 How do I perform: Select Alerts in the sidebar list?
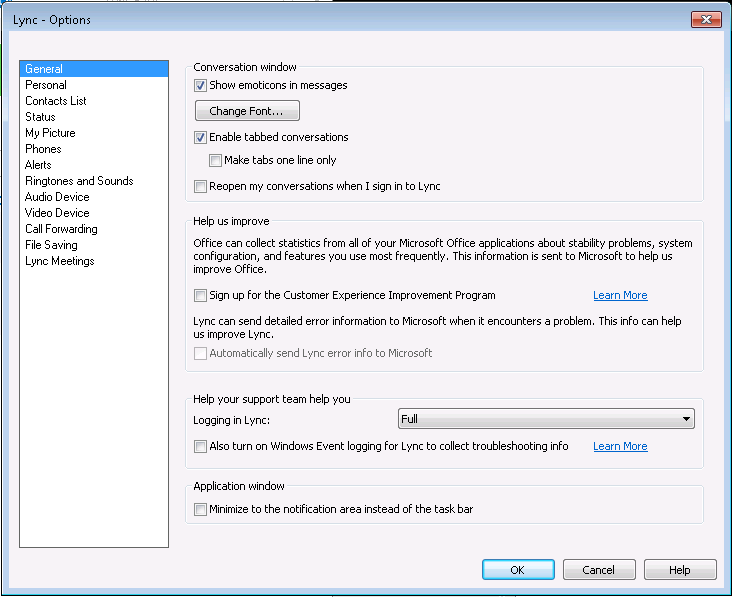94,165
